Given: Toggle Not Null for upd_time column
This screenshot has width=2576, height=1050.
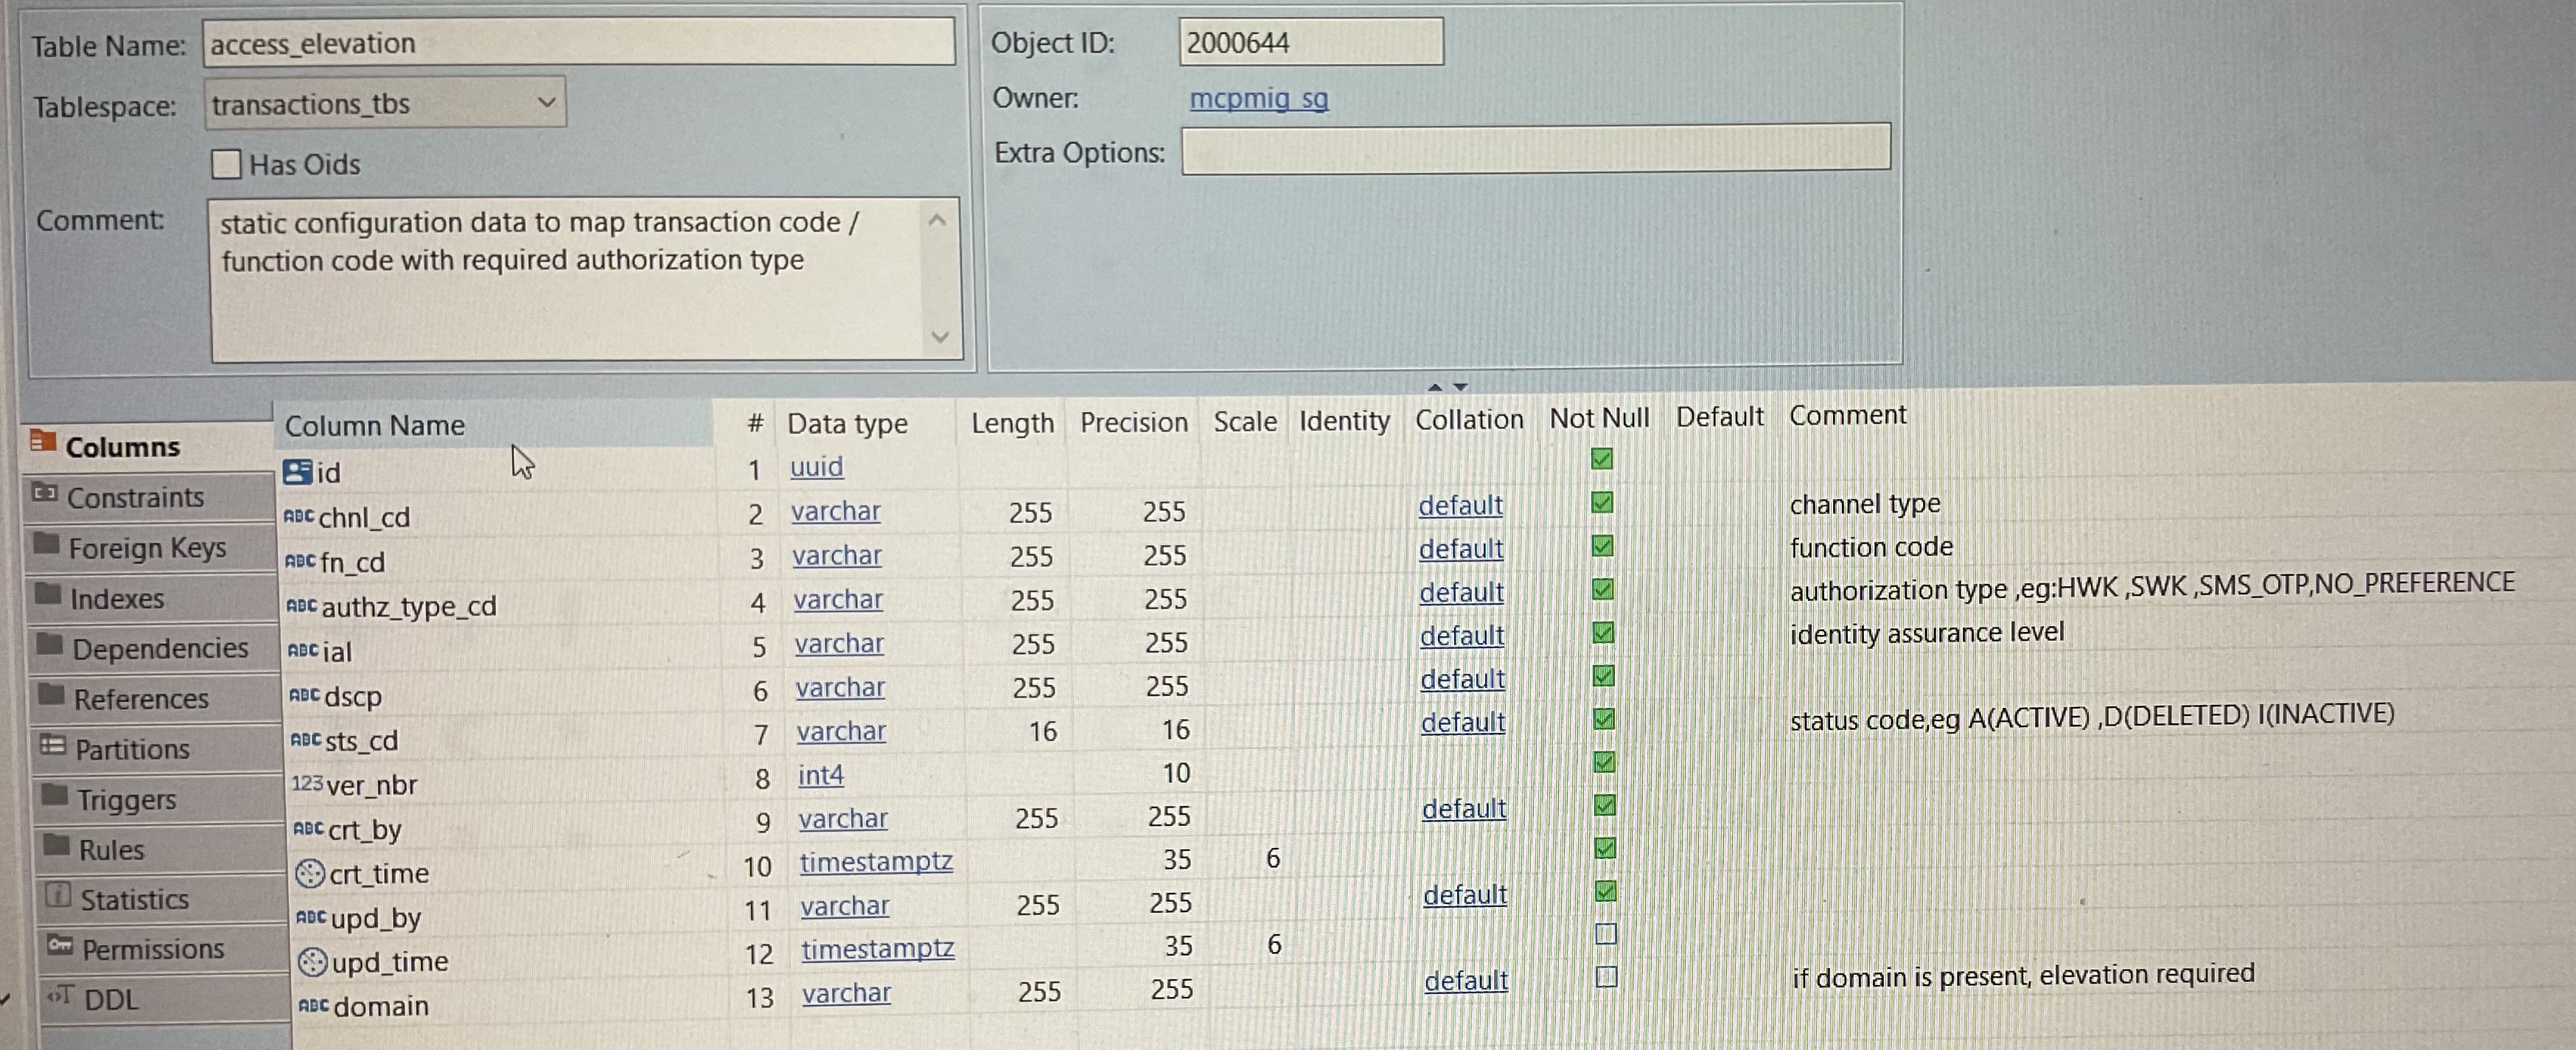Looking at the screenshot, I should coord(1606,934).
